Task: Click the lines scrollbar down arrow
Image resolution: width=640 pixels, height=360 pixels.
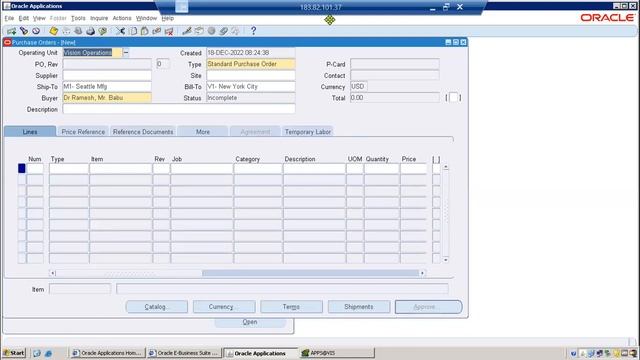Action: click(x=446, y=260)
